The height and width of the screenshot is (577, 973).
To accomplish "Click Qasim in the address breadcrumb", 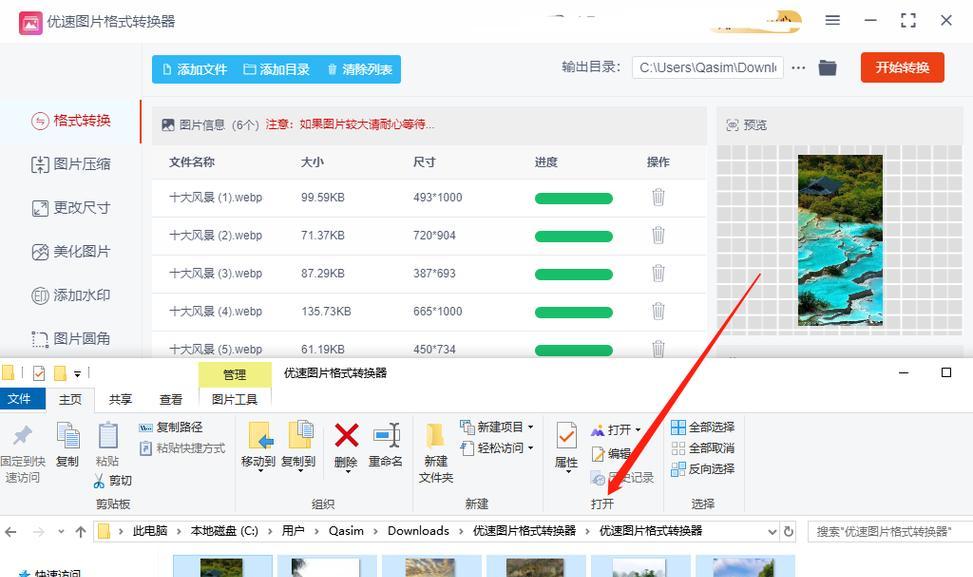I will 346,531.
